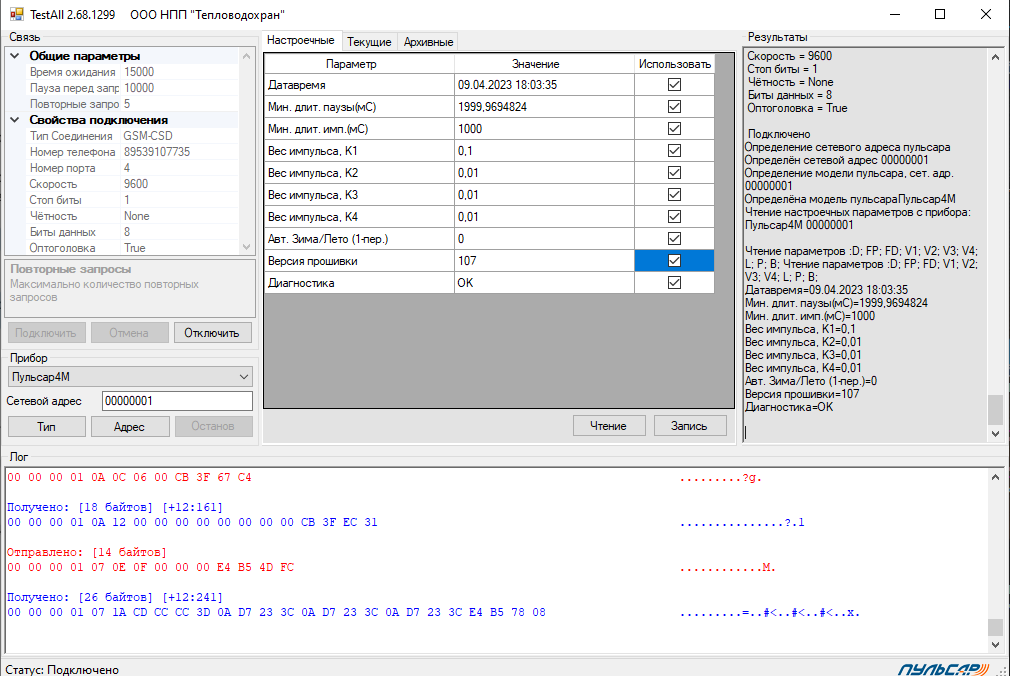Screen dimensions: 1010x676
Task: Click the Диагностика value OK cell
Action: [x=544, y=282]
